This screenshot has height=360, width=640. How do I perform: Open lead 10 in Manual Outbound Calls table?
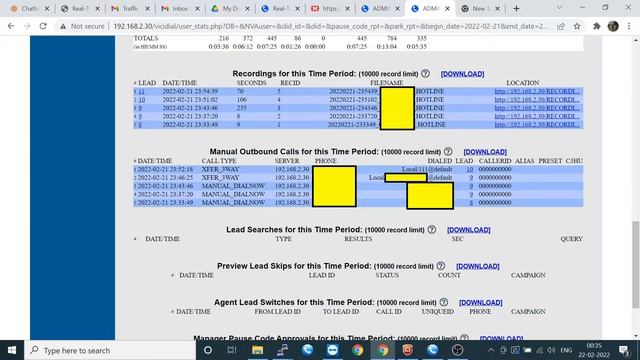pos(470,169)
